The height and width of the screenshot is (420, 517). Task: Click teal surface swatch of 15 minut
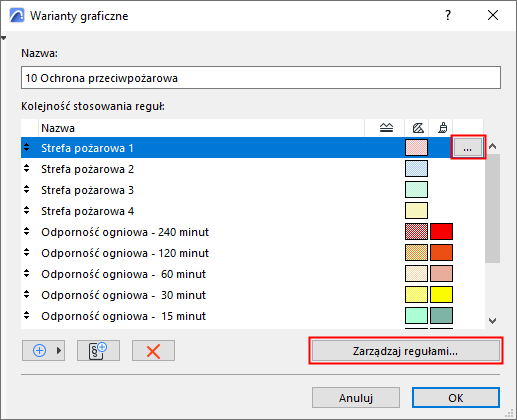point(441,316)
